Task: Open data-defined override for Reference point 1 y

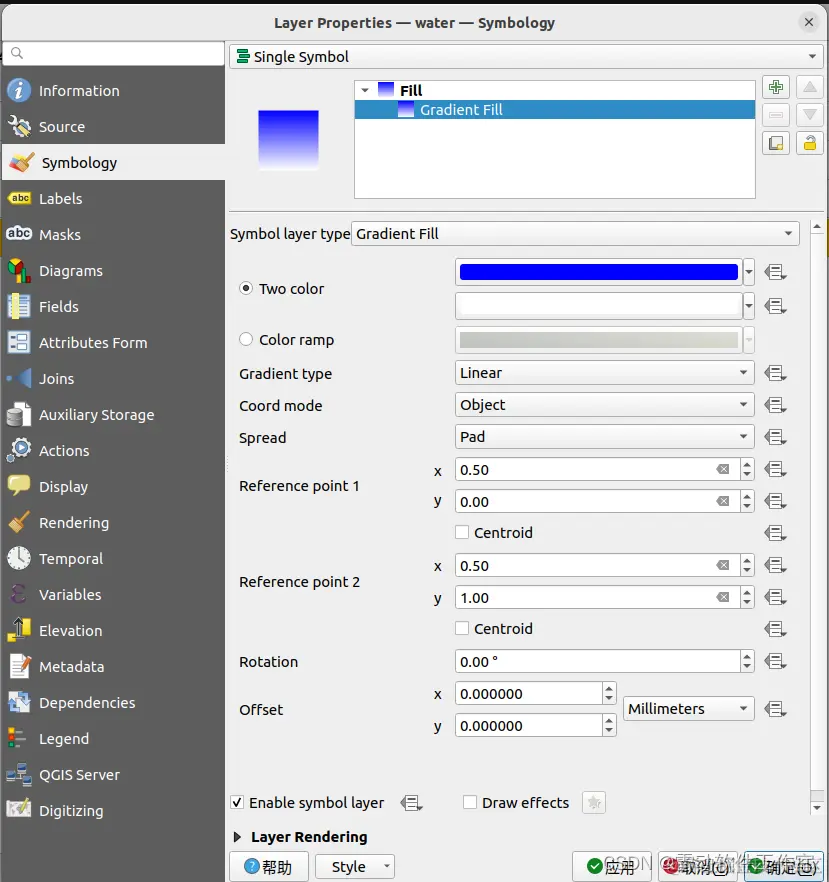Action: [x=775, y=501]
